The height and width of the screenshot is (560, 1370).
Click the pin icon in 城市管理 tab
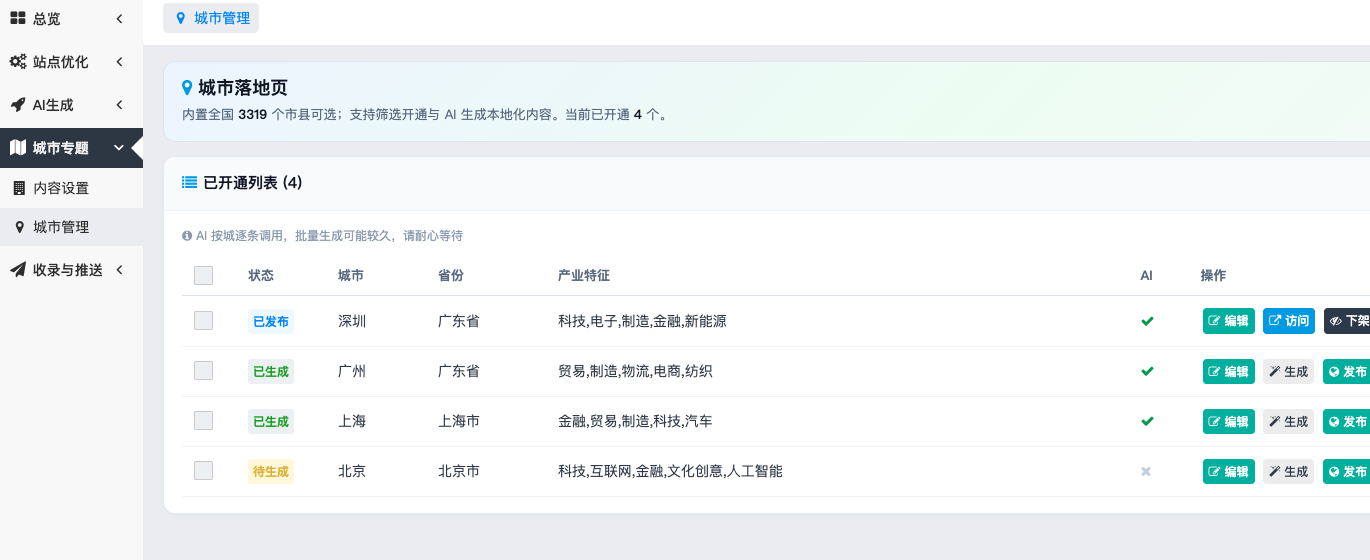(x=180, y=18)
